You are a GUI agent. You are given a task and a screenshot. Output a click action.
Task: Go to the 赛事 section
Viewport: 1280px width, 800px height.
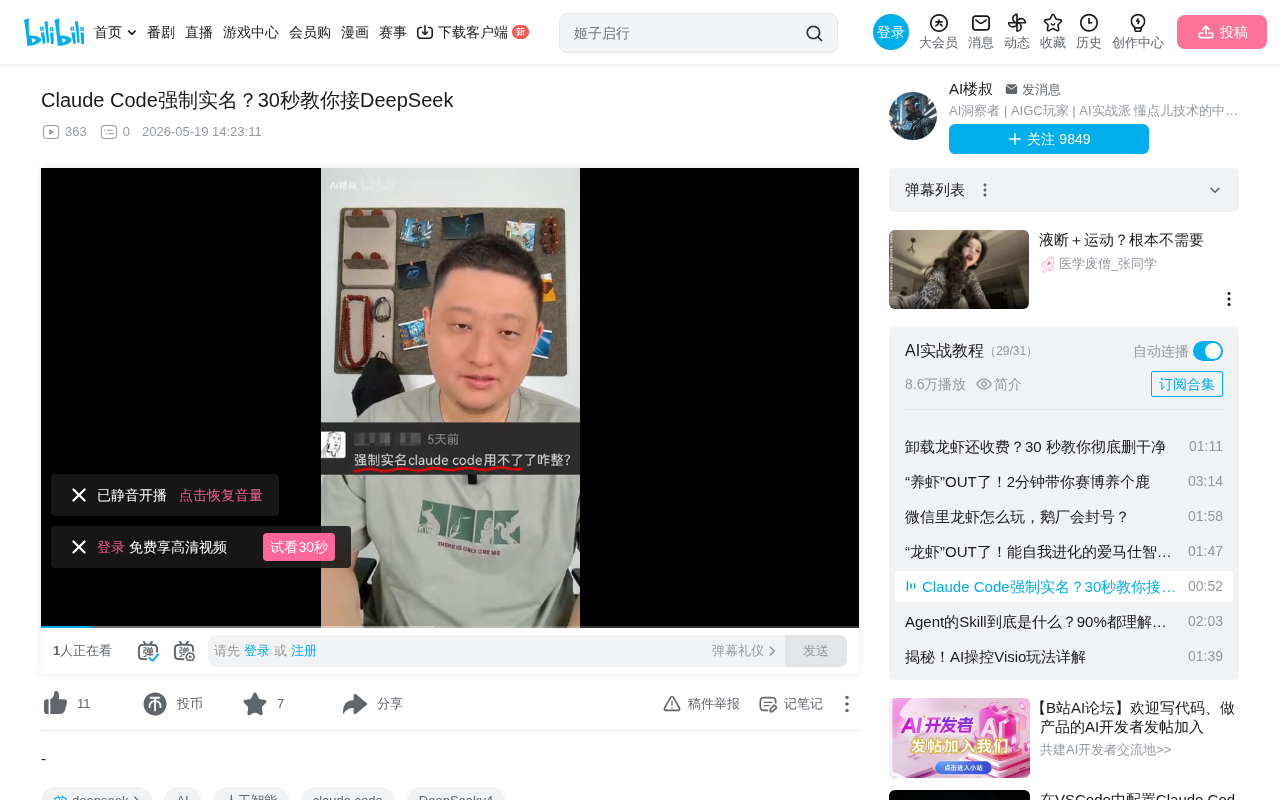(393, 33)
